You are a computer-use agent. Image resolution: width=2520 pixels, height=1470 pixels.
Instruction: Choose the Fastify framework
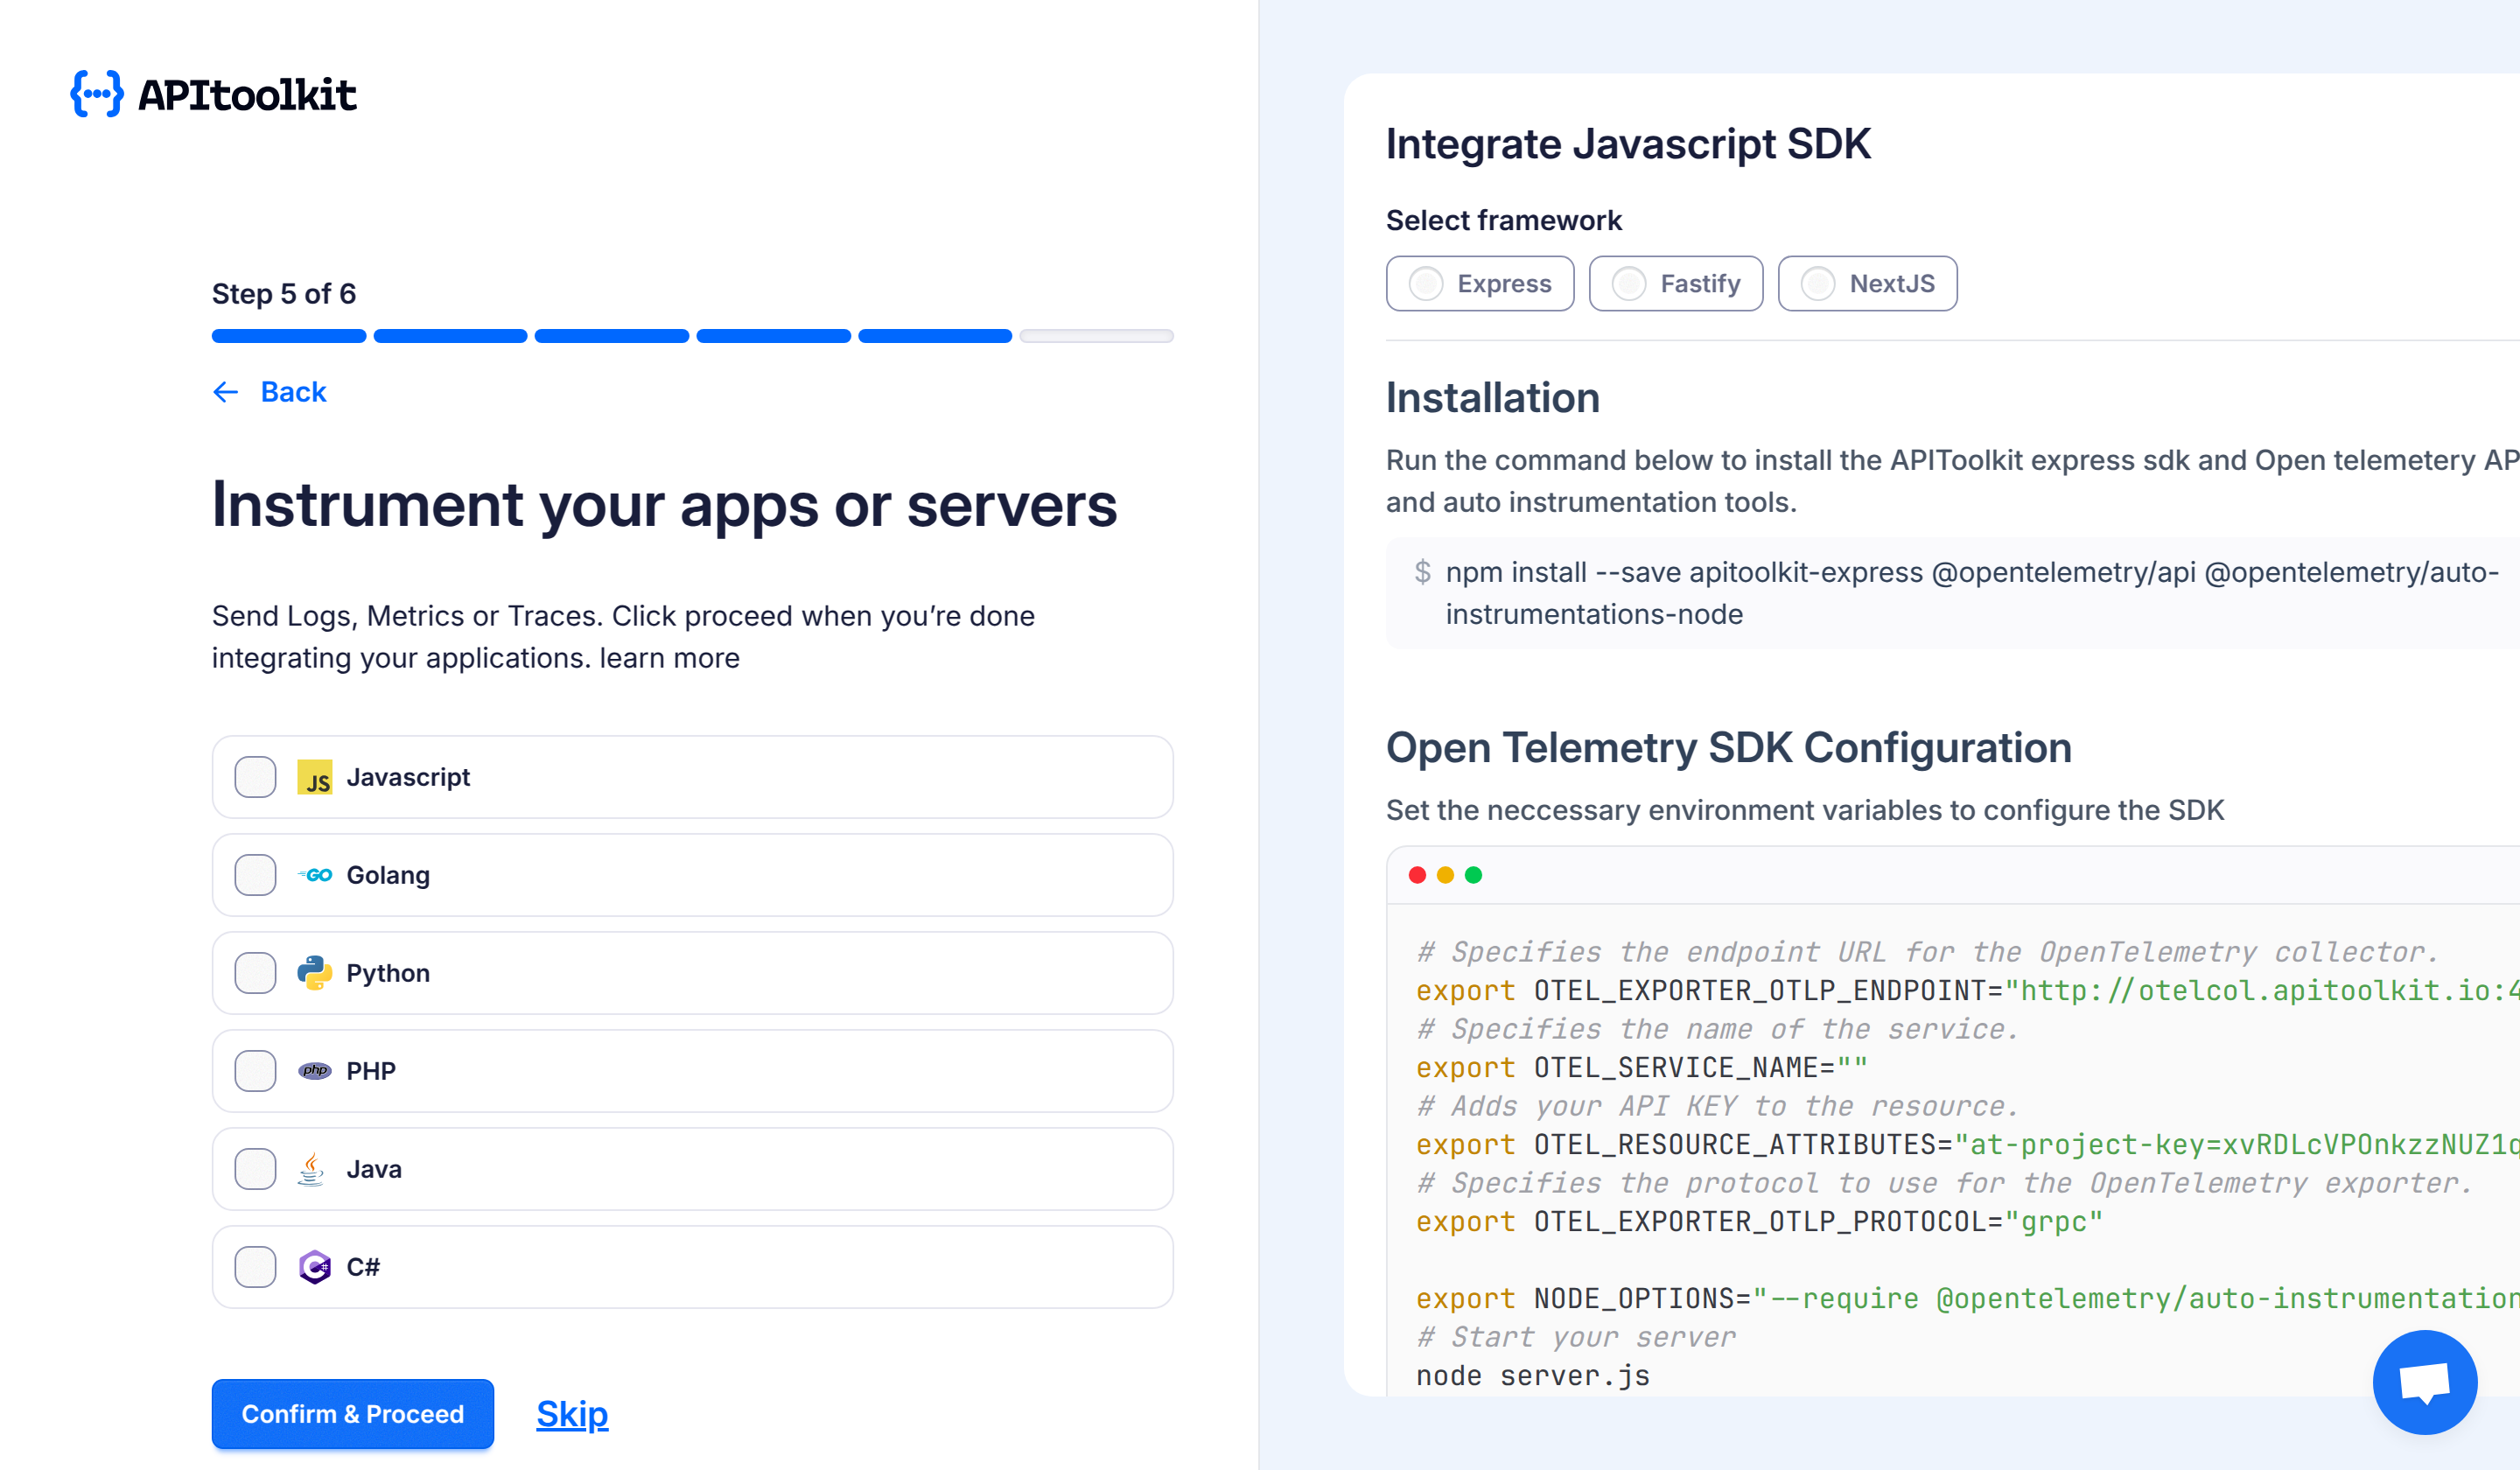click(x=1676, y=283)
